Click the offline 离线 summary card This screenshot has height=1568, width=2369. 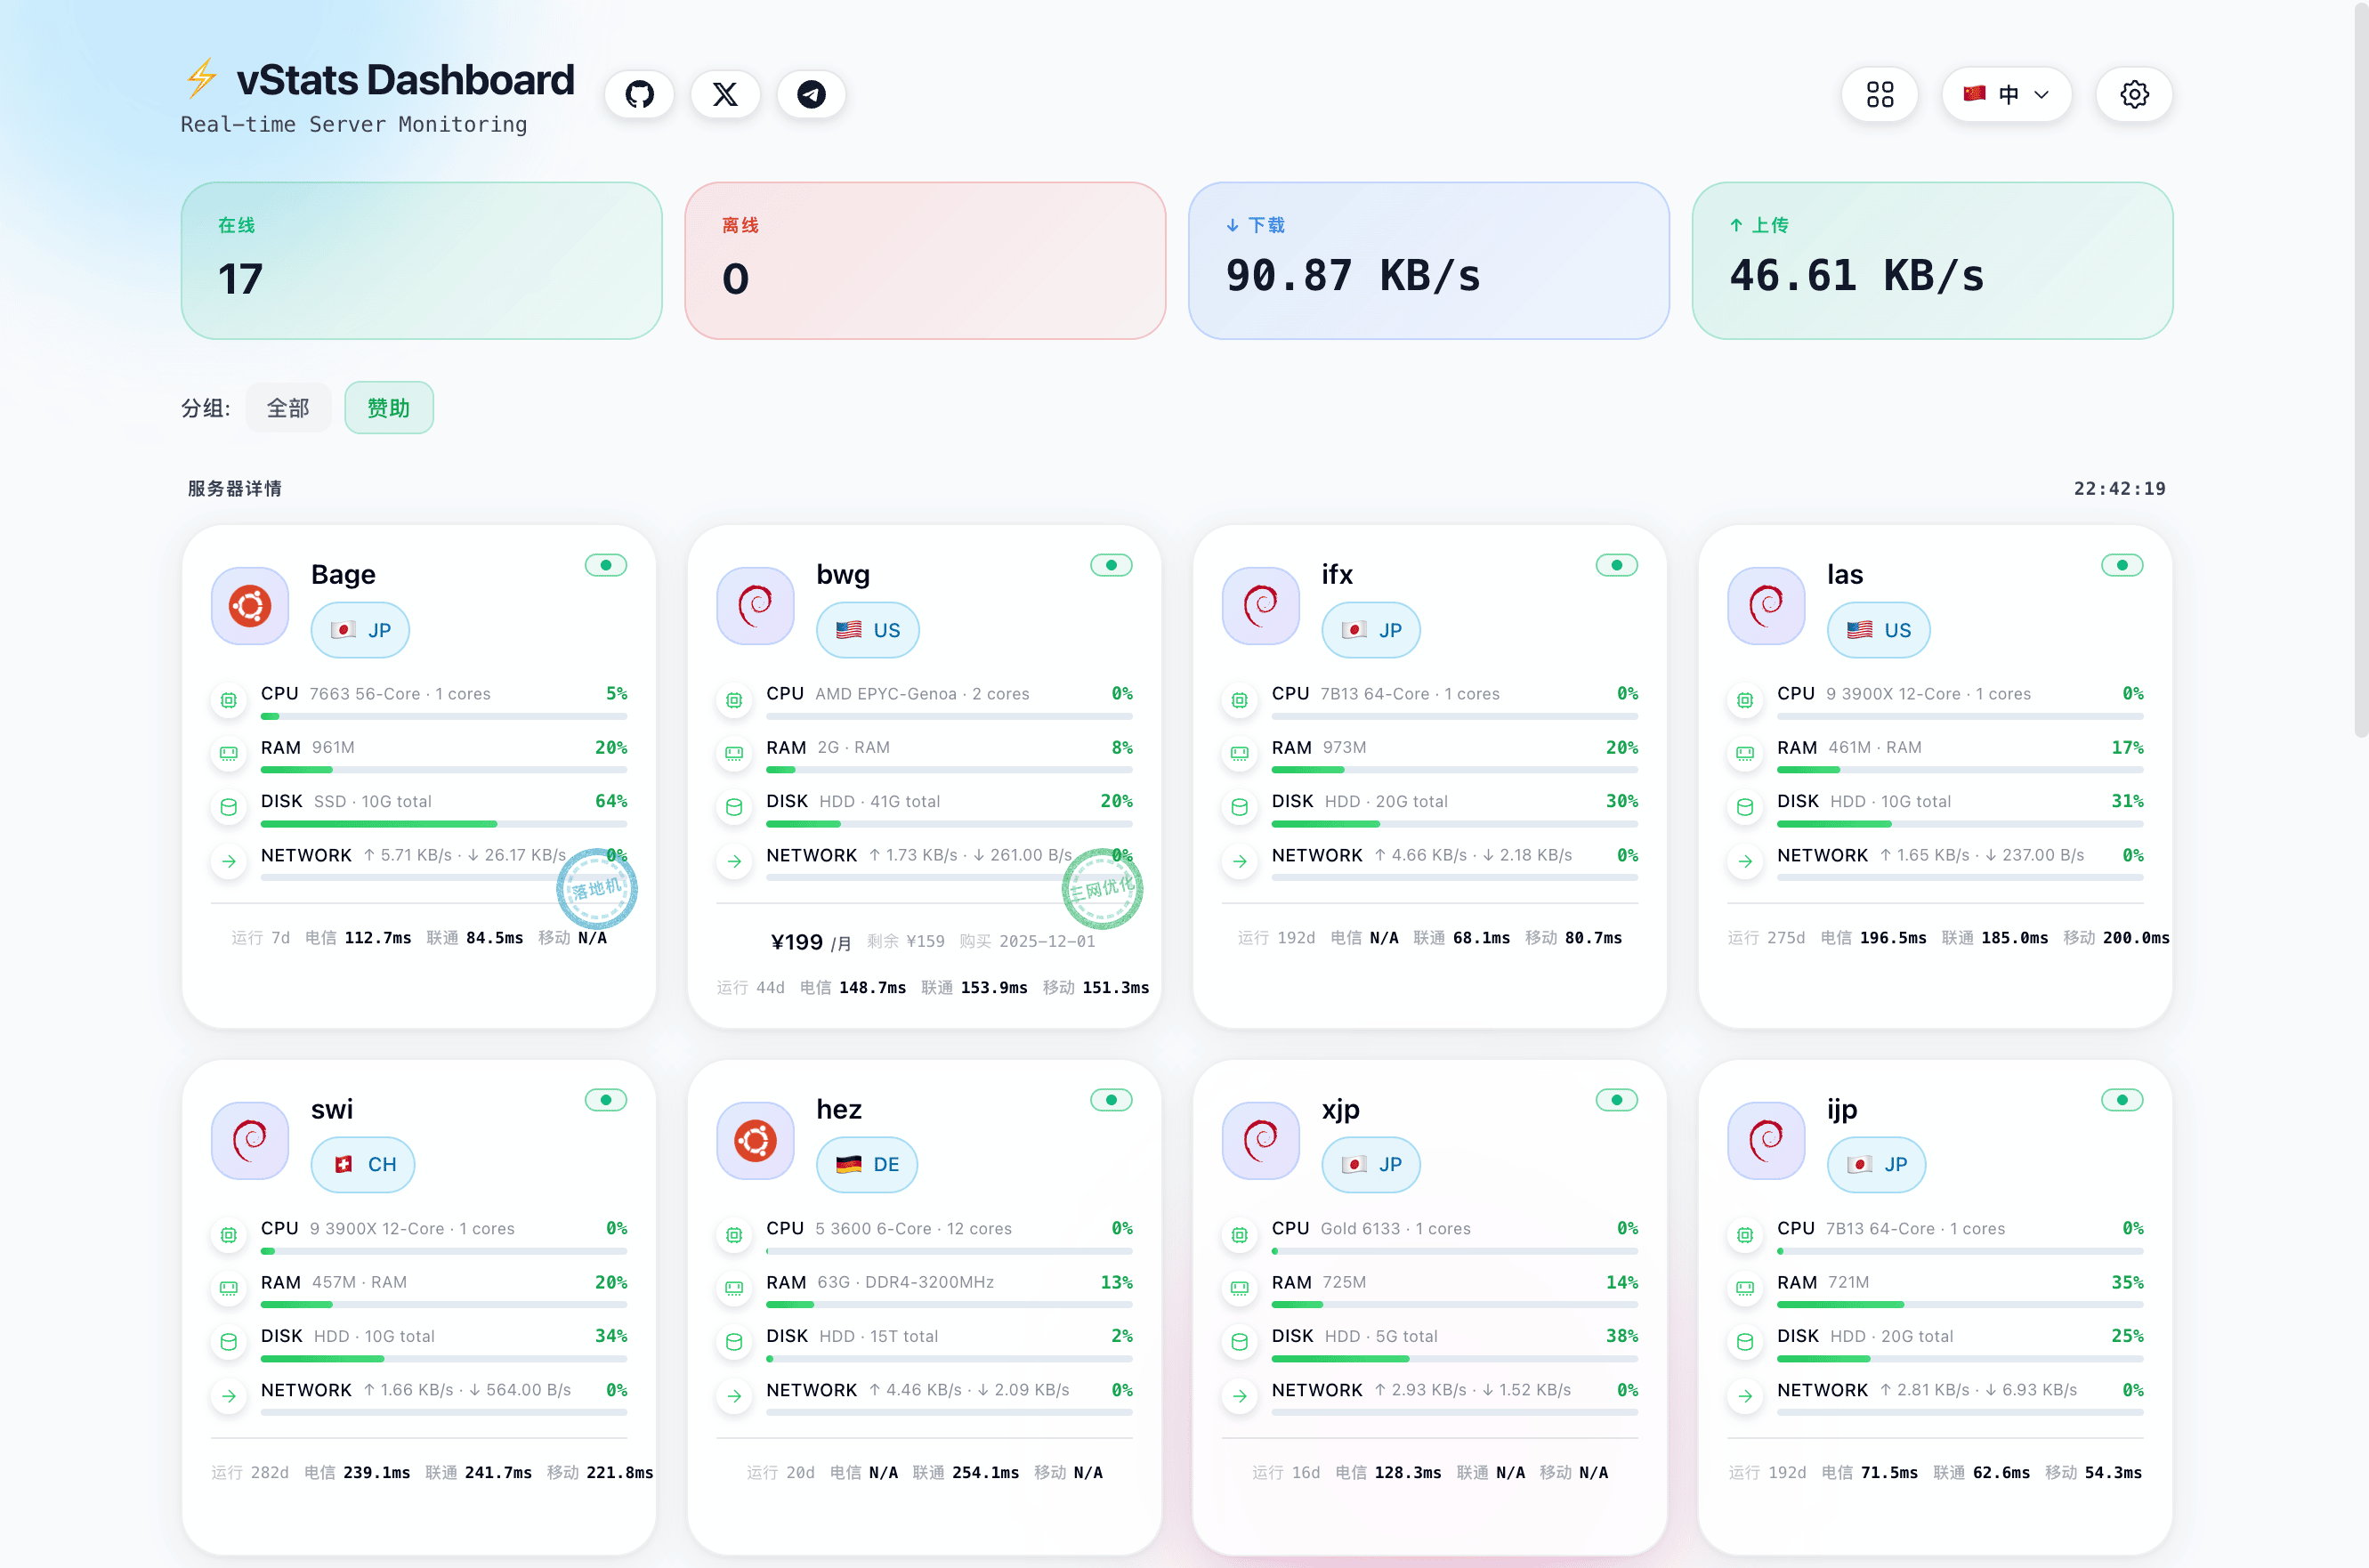tap(924, 260)
